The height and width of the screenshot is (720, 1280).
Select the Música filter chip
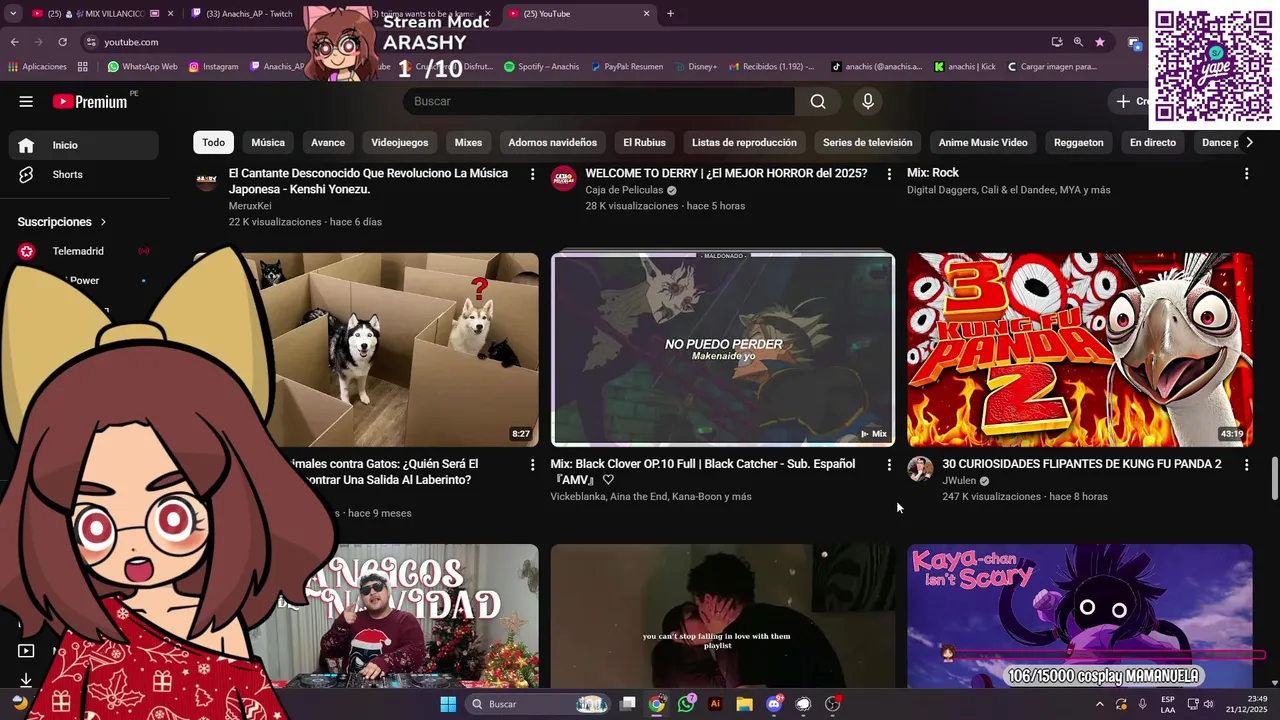268,142
